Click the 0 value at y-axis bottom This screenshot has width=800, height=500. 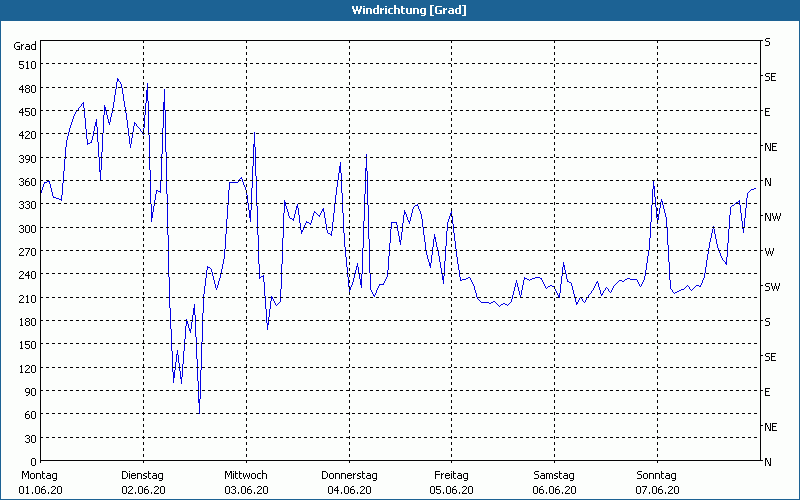click(33, 462)
